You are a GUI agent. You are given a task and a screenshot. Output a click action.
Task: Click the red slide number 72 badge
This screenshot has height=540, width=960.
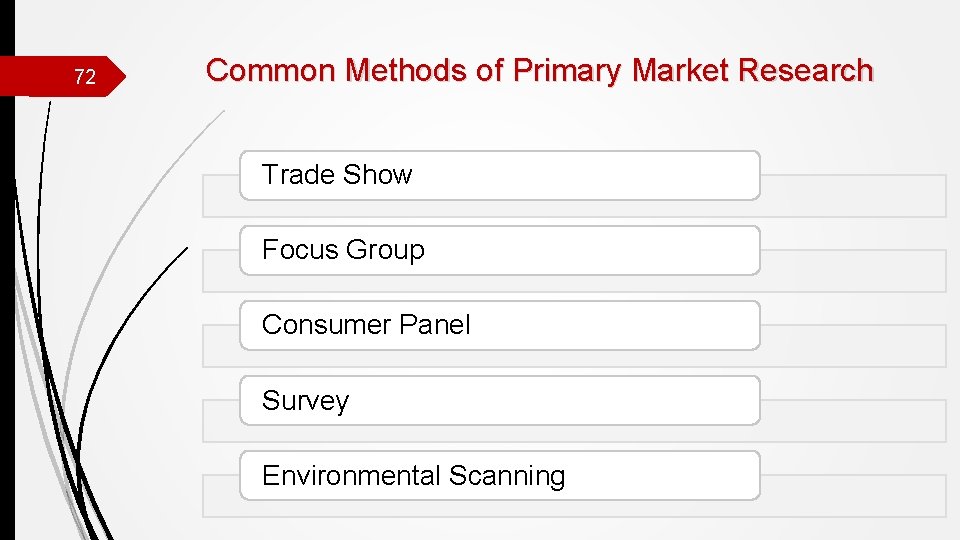point(62,76)
